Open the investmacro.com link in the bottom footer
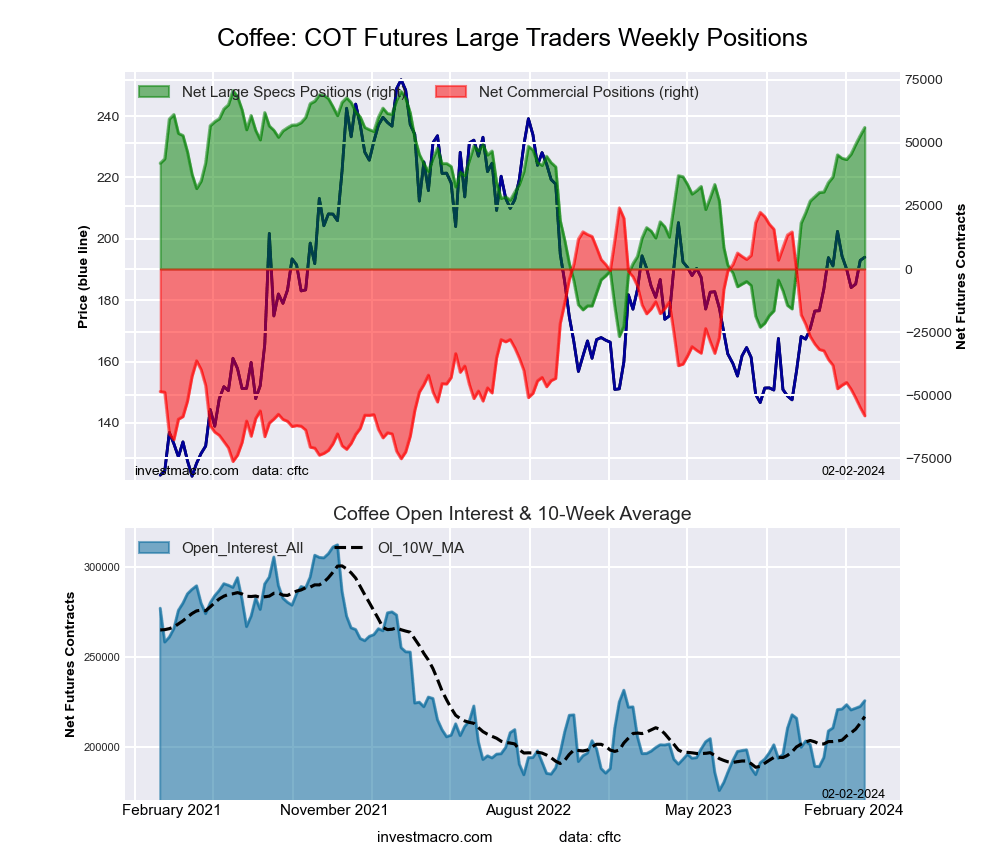This screenshot has height=860, width=1000. (x=435, y=836)
